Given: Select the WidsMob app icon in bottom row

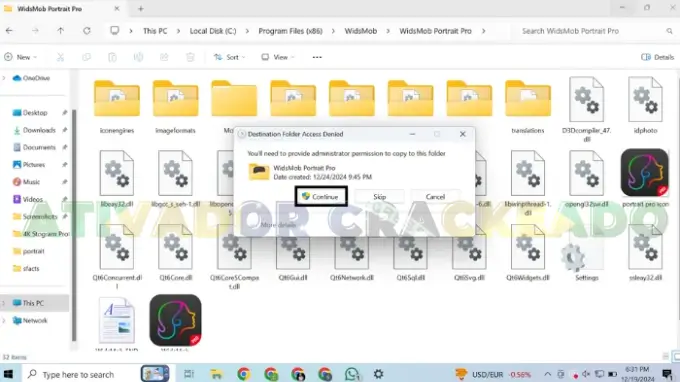Looking at the screenshot, I should pos(175,322).
